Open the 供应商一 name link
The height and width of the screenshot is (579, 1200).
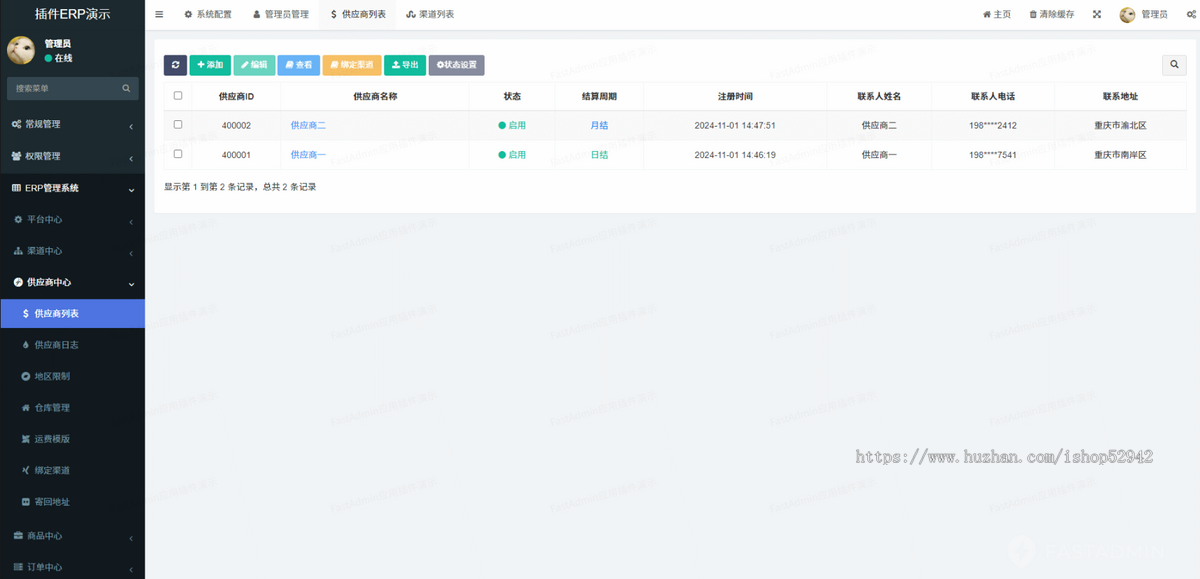308,155
